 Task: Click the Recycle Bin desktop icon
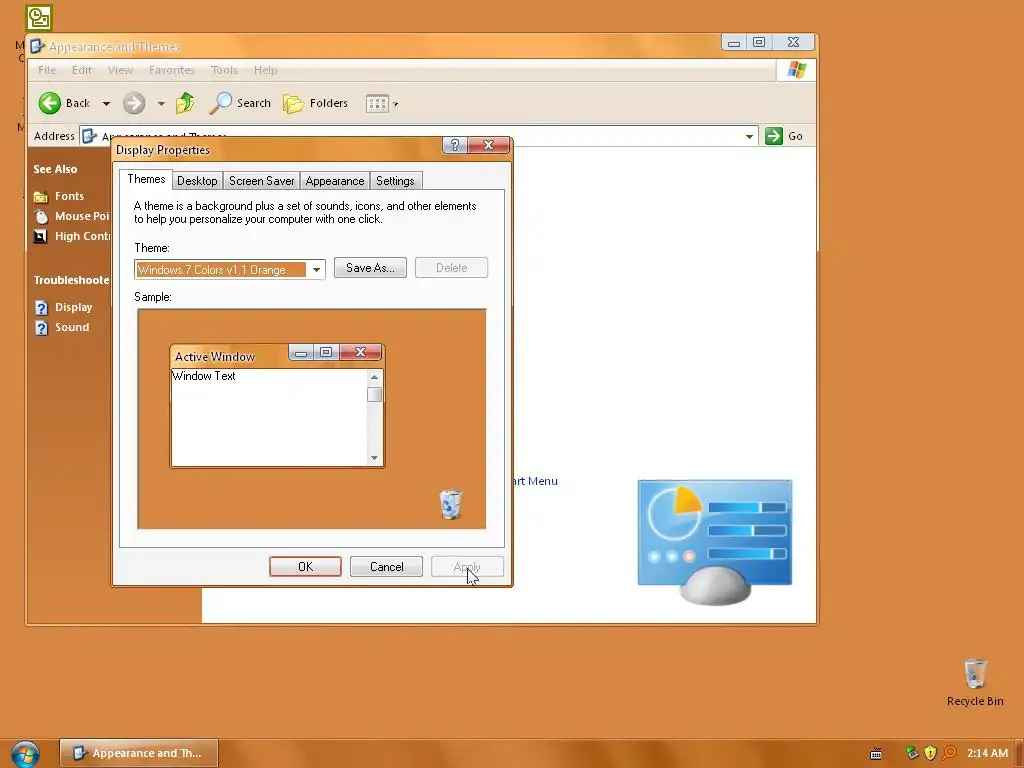click(x=975, y=673)
